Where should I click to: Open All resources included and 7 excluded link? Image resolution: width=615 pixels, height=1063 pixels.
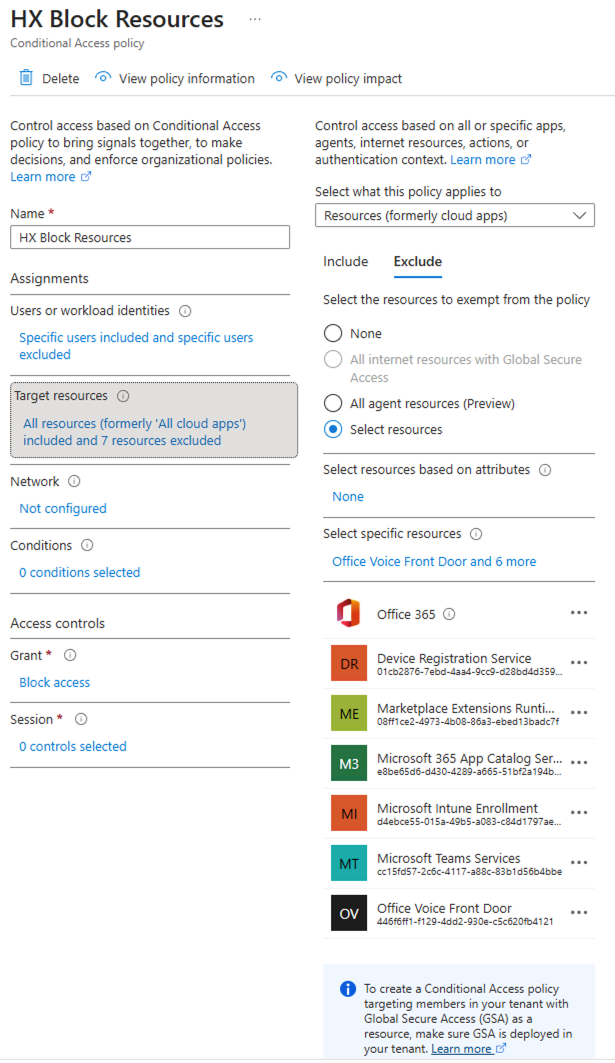click(x=134, y=432)
